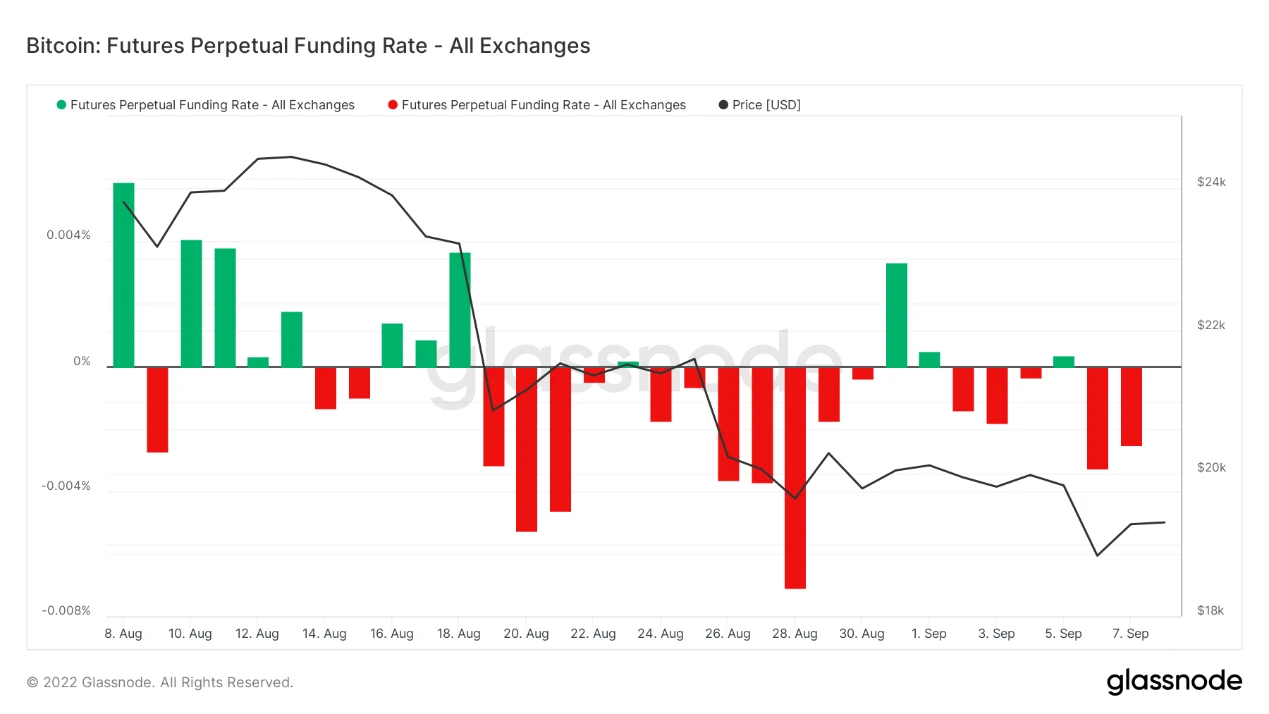Click the glassnode logo at bottom right
1269x714 pixels.
coord(1174,682)
